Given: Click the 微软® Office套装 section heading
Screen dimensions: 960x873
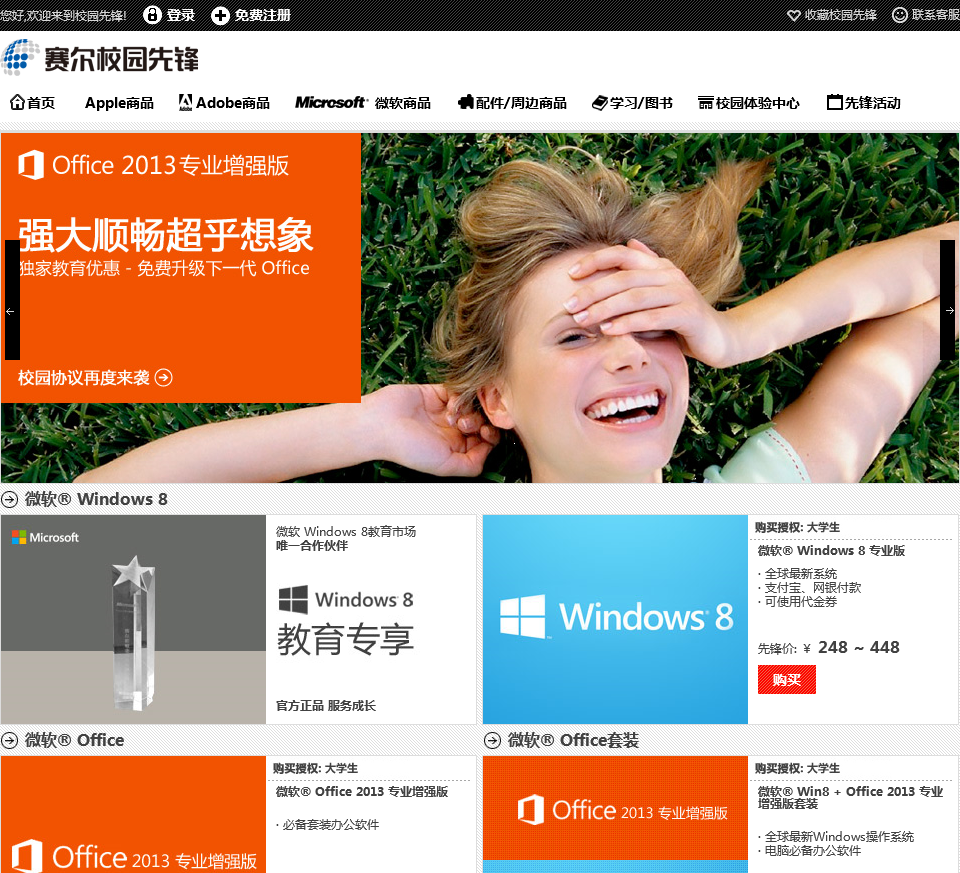Looking at the screenshot, I should [x=573, y=741].
